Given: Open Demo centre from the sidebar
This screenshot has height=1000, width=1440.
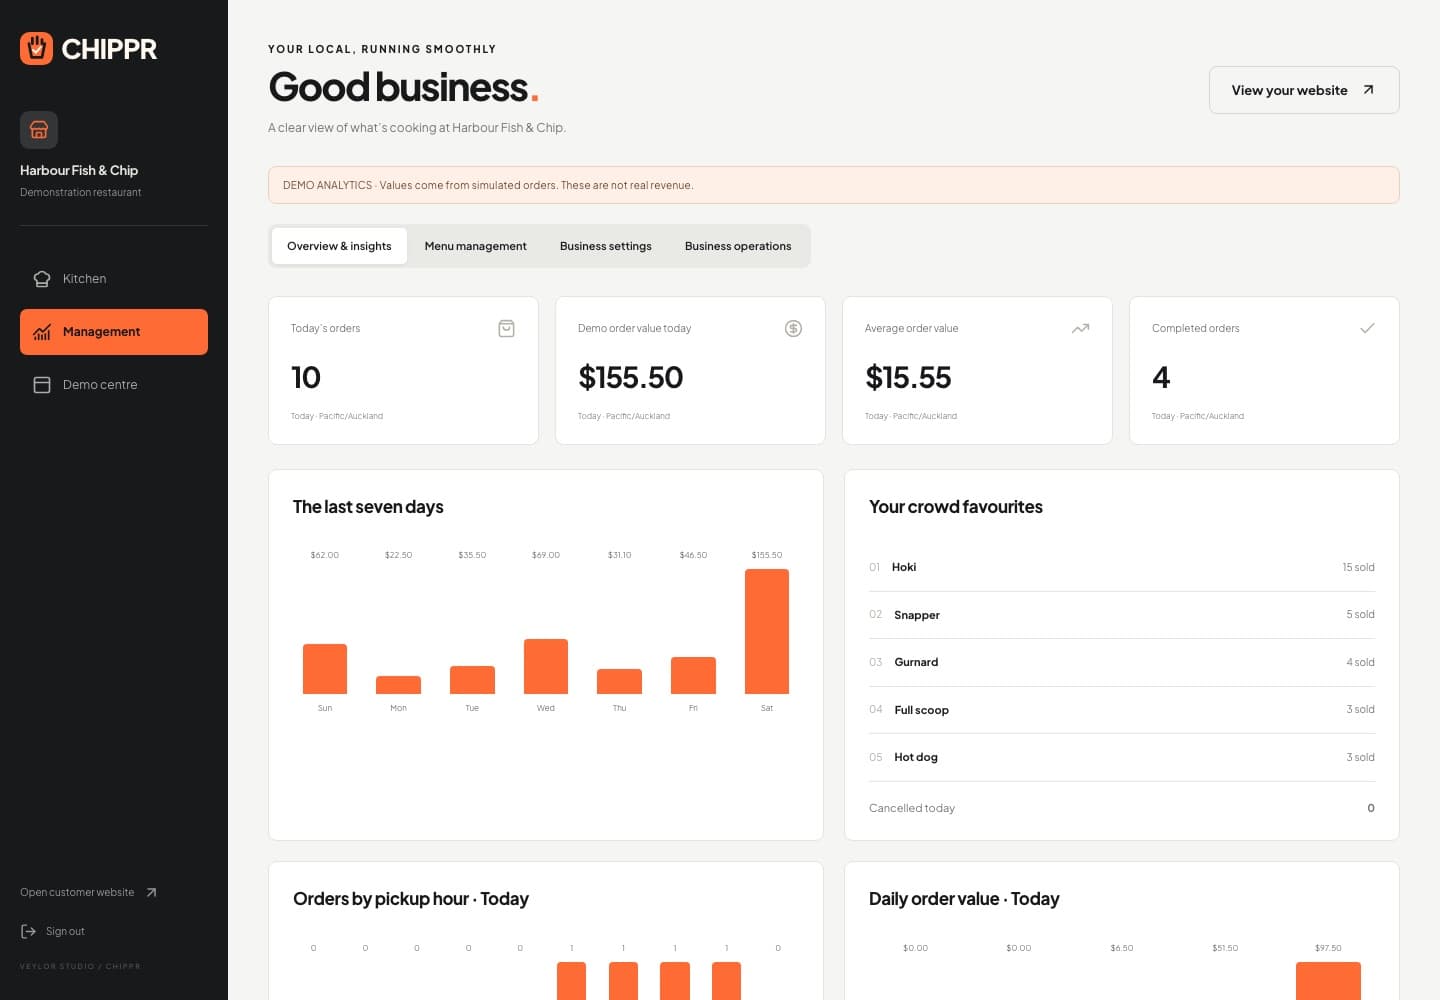Looking at the screenshot, I should coord(114,385).
